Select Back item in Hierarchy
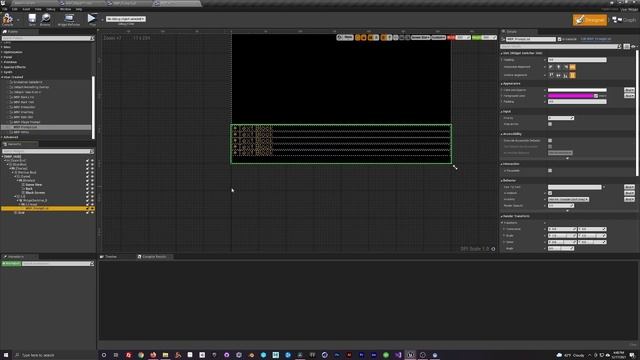The height and width of the screenshot is (360, 640). click(x=29, y=189)
